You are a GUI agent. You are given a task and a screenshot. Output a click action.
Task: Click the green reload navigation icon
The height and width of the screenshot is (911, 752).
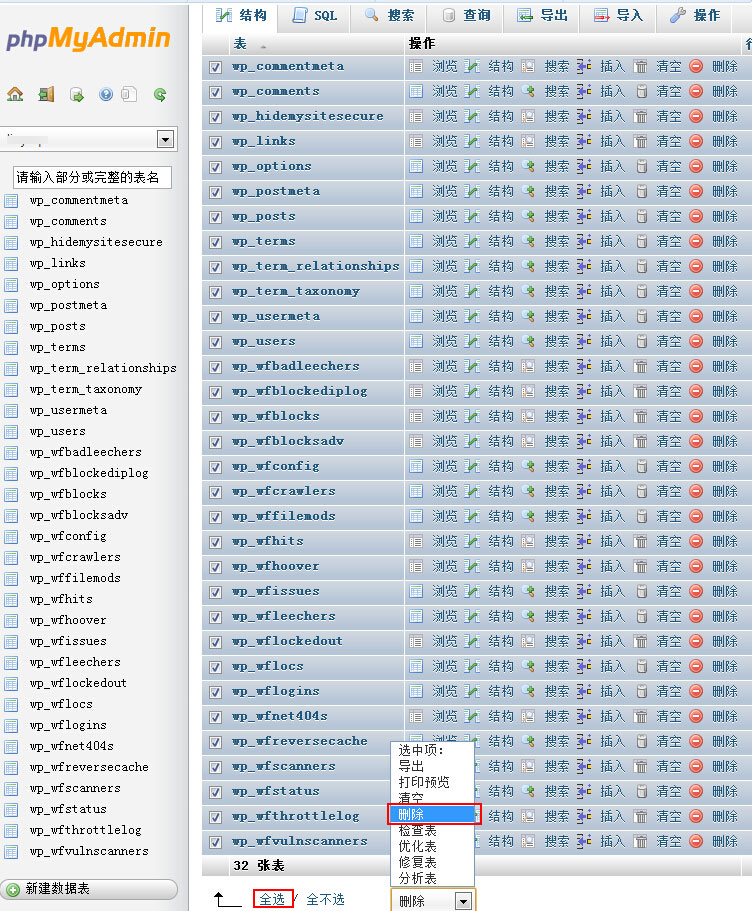click(x=160, y=95)
